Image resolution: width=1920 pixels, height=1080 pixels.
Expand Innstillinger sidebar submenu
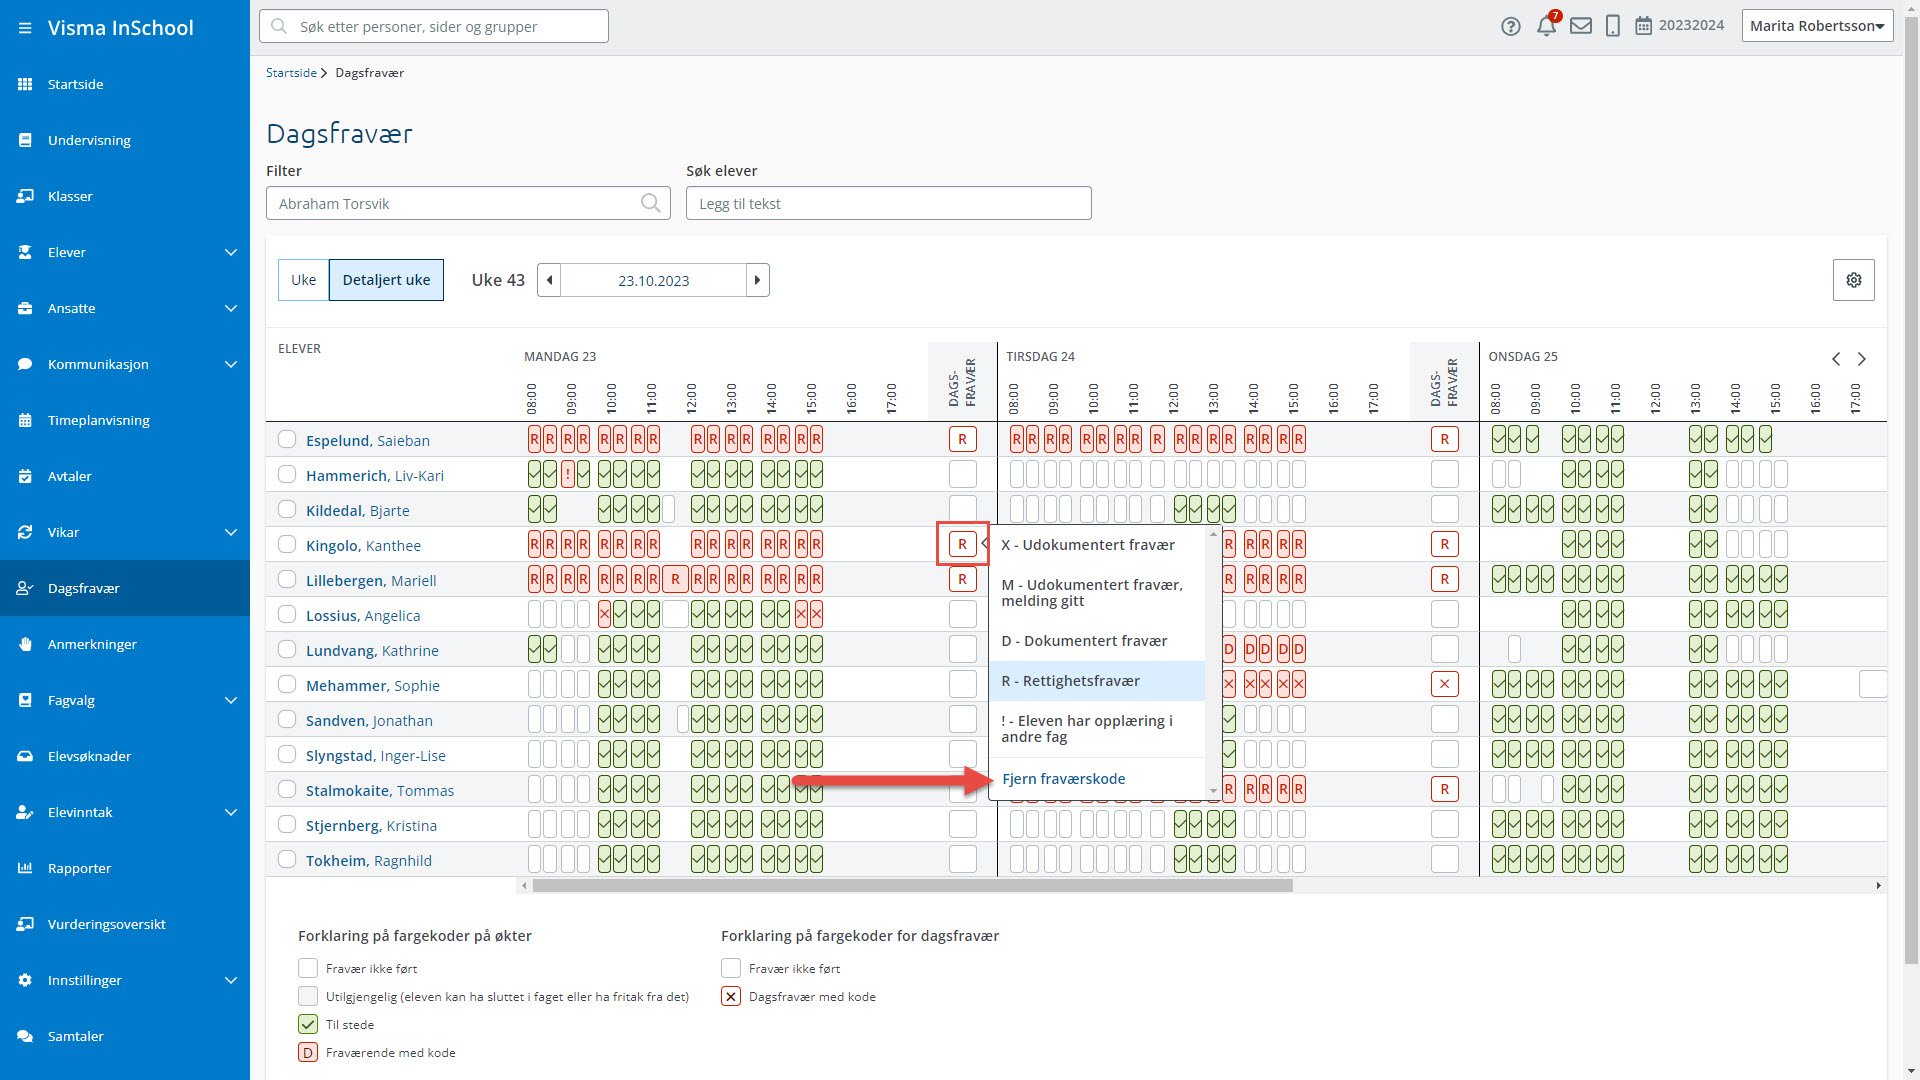point(231,980)
